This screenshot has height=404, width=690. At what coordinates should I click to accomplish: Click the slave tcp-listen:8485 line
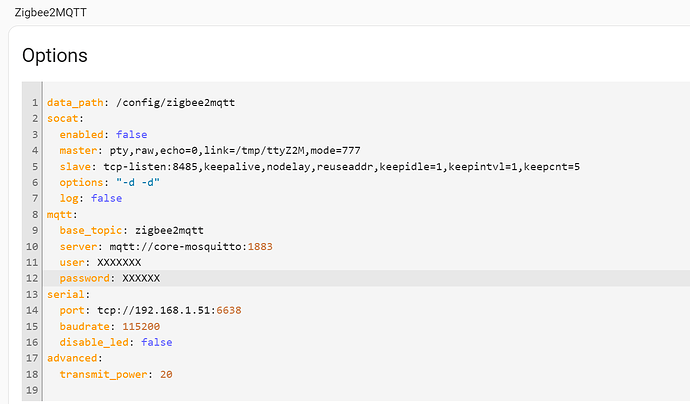pyautogui.click(x=320, y=166)
